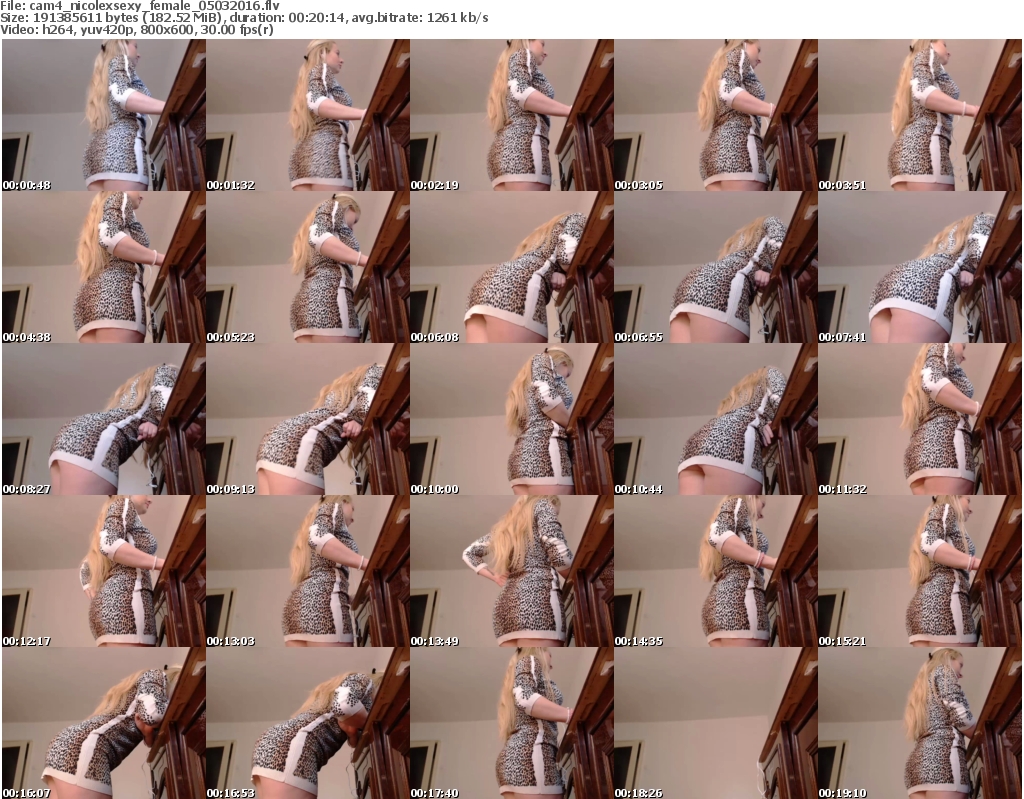Select the 'Size: 191385611 bytes' header line
This screenshot has width=1024, height=799.
point(244,18)
